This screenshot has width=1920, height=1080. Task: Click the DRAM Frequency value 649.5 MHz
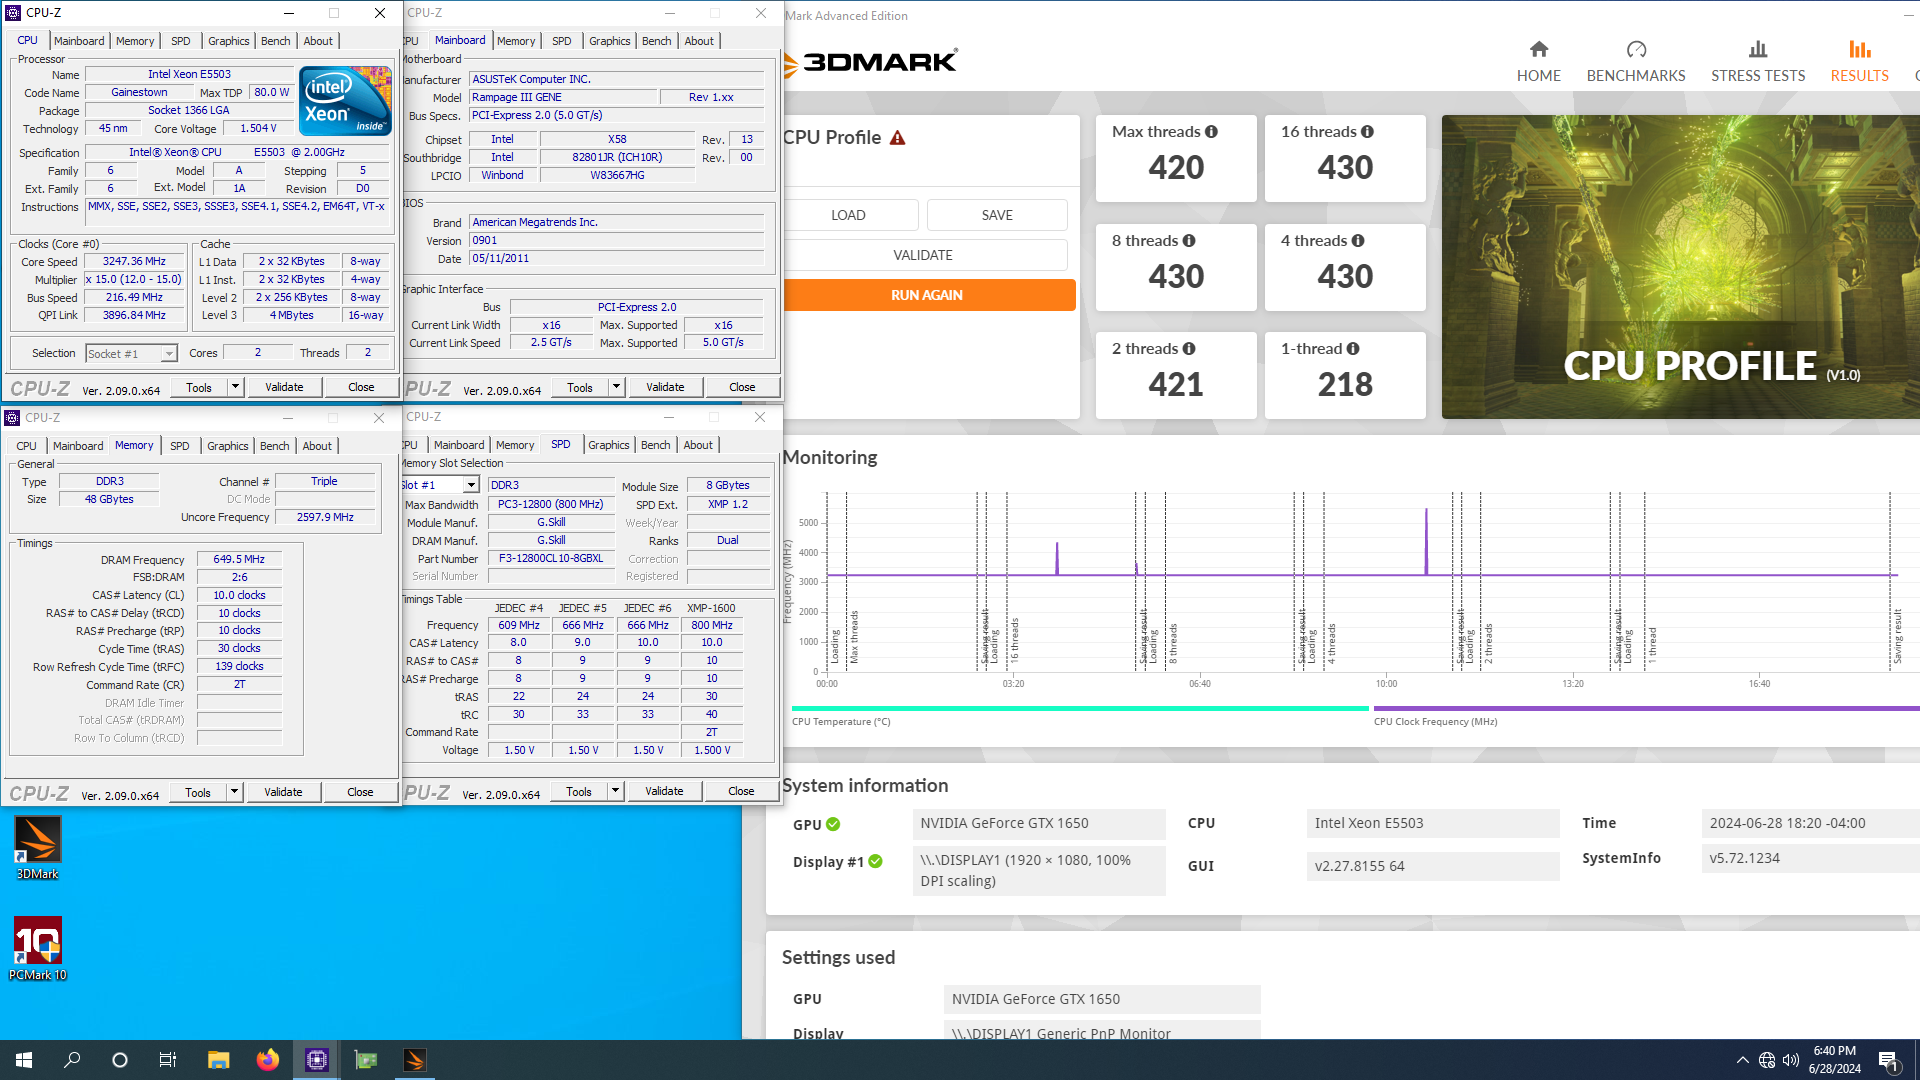click(239, 560)
